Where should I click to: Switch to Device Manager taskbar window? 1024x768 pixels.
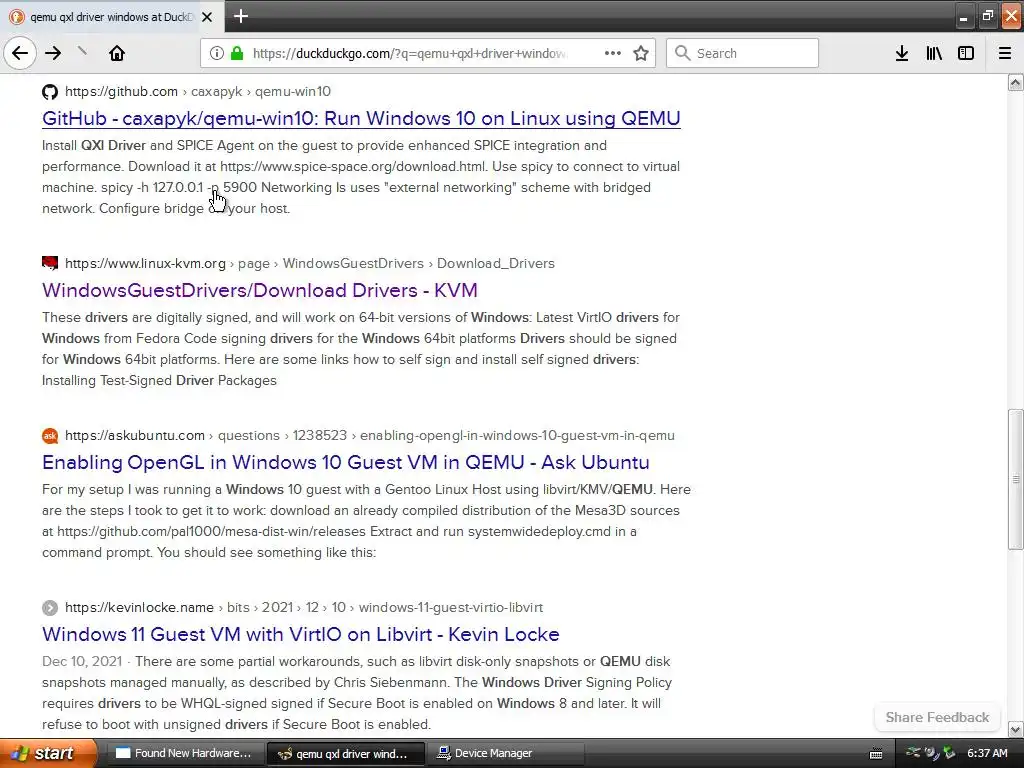(505, 753)
